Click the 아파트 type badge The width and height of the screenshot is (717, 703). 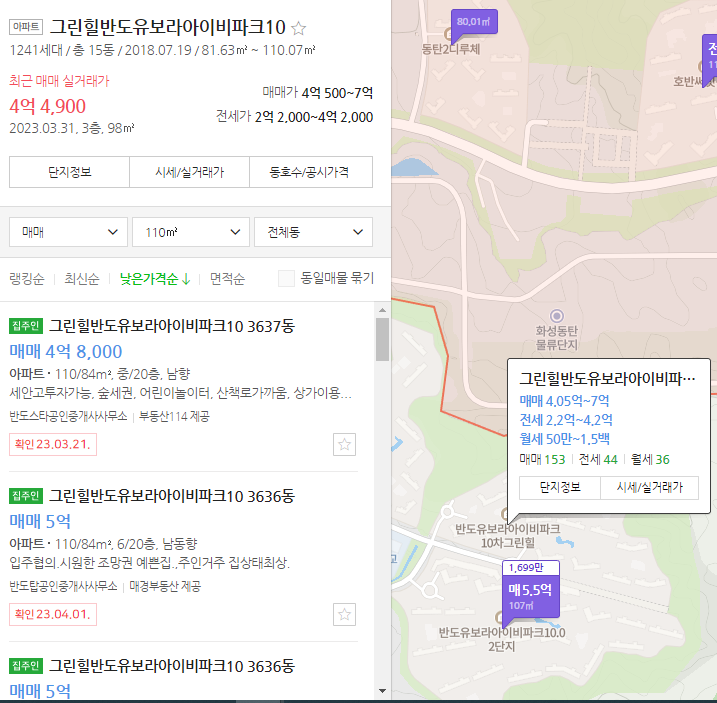tap(26, 27)
